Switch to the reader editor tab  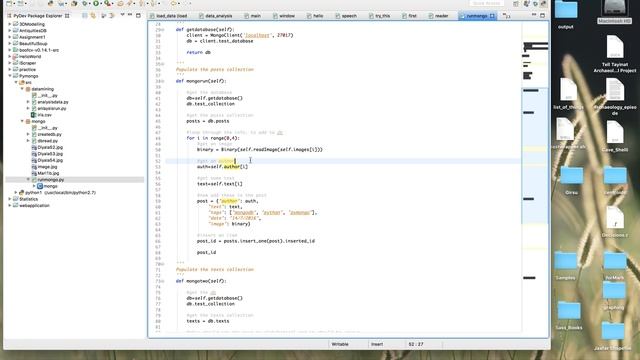click(x=438, y=16)
